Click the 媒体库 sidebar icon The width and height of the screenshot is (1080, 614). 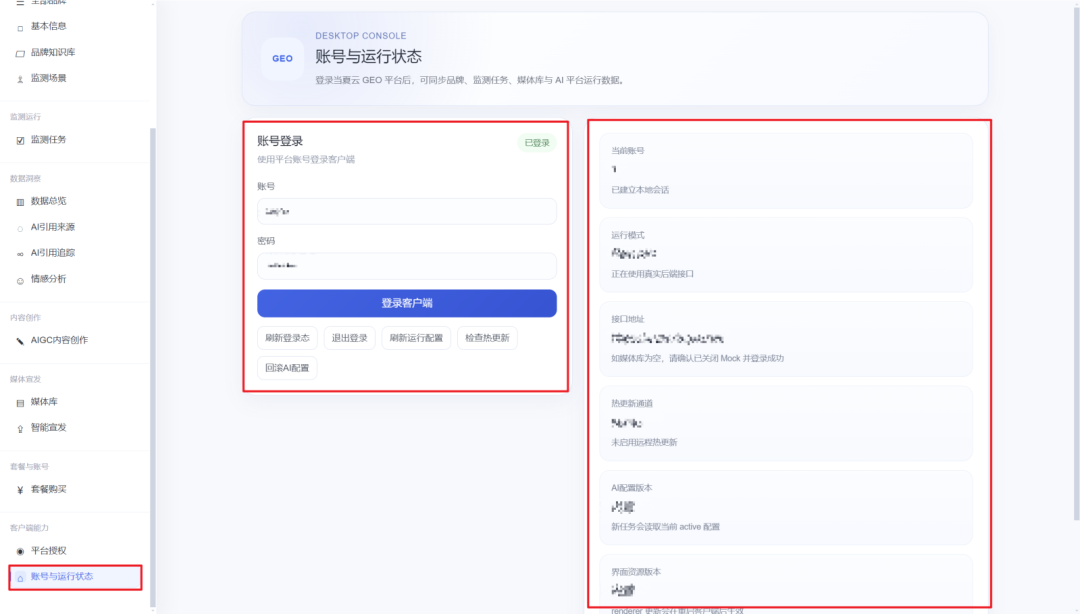point(20,402)
